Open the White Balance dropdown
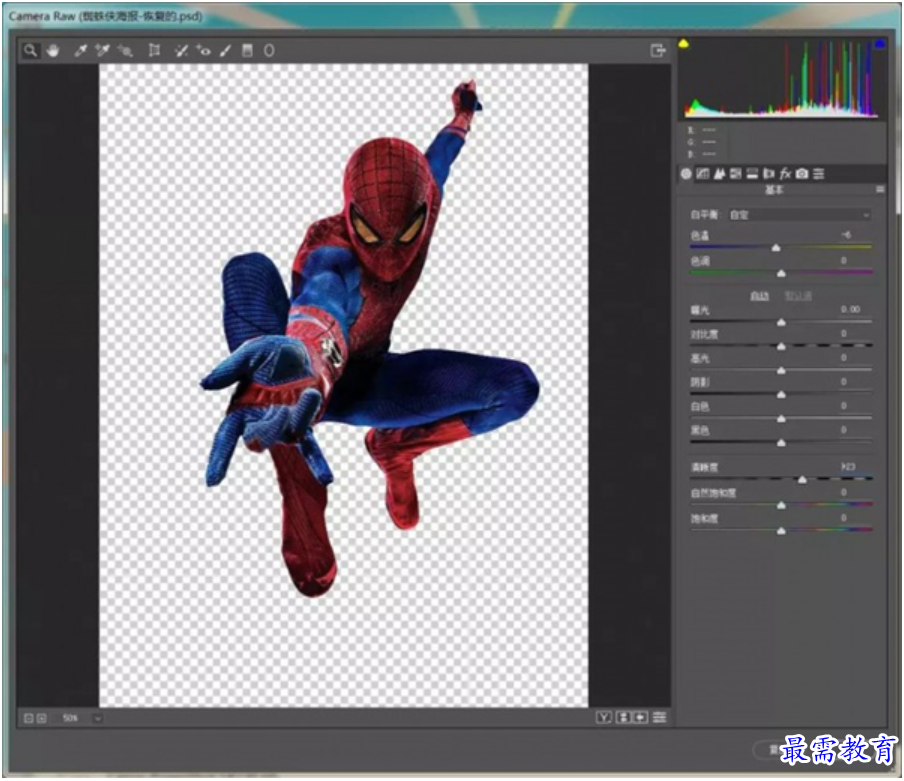This screenshot has width=904, height=781. [x=800, y=215]
